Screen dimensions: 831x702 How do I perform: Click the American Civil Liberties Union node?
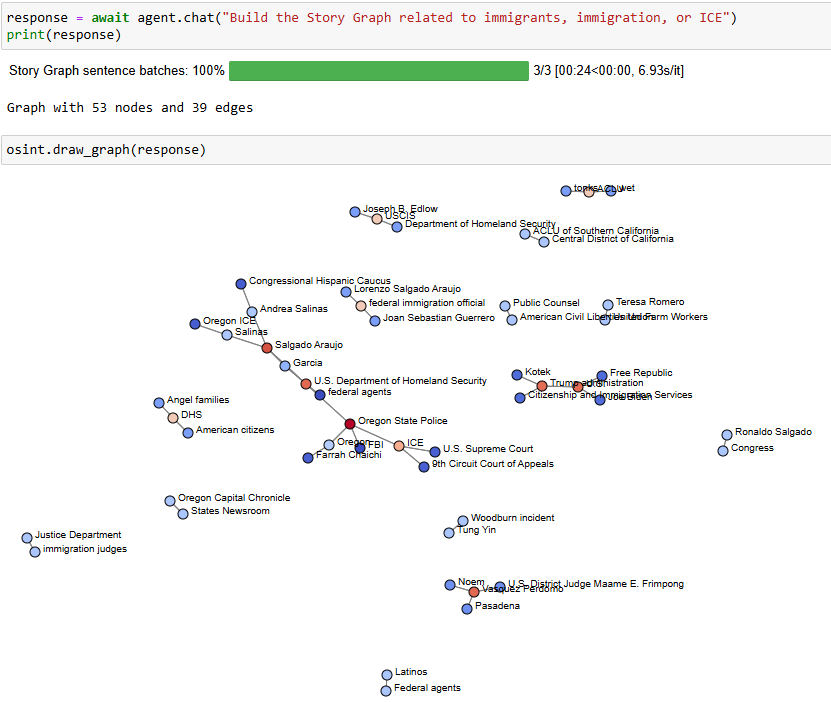[512, 320]
